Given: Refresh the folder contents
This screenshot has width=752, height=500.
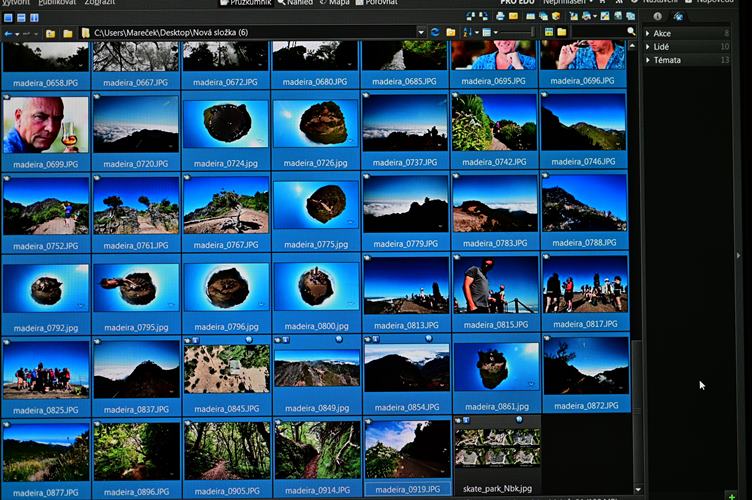Looking at the screenshot, I should pyautogui.click(x=435, y=32).
